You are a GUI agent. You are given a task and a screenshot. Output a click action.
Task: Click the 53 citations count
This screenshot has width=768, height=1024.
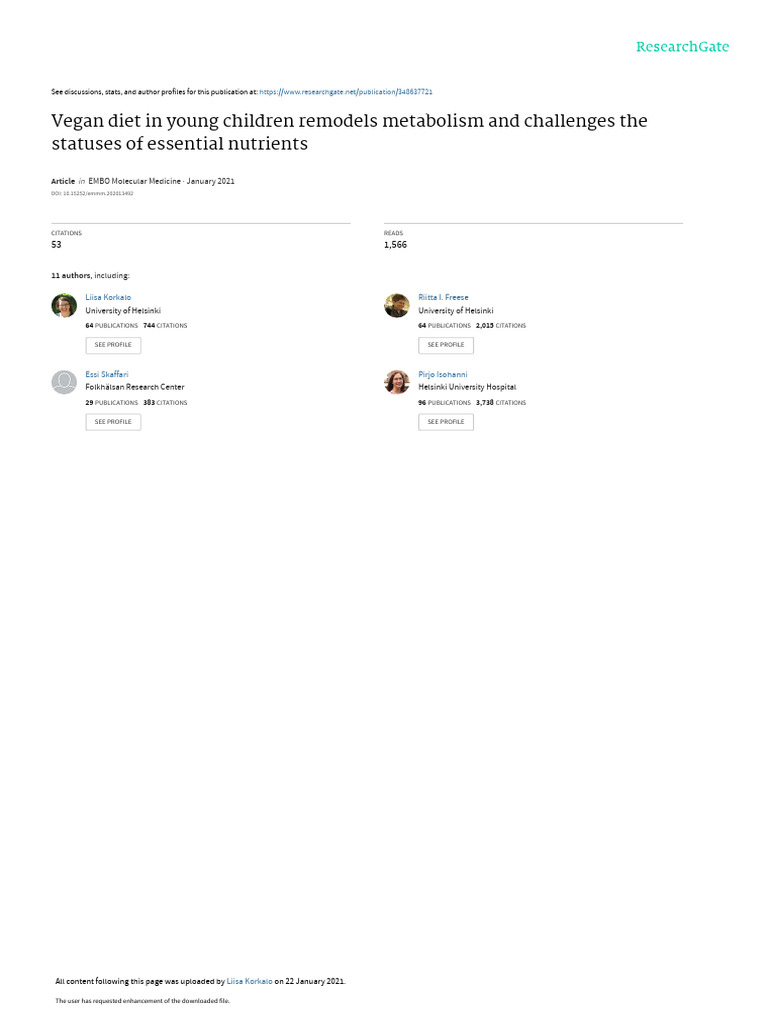pyautogui.click(x=57, y=244)
